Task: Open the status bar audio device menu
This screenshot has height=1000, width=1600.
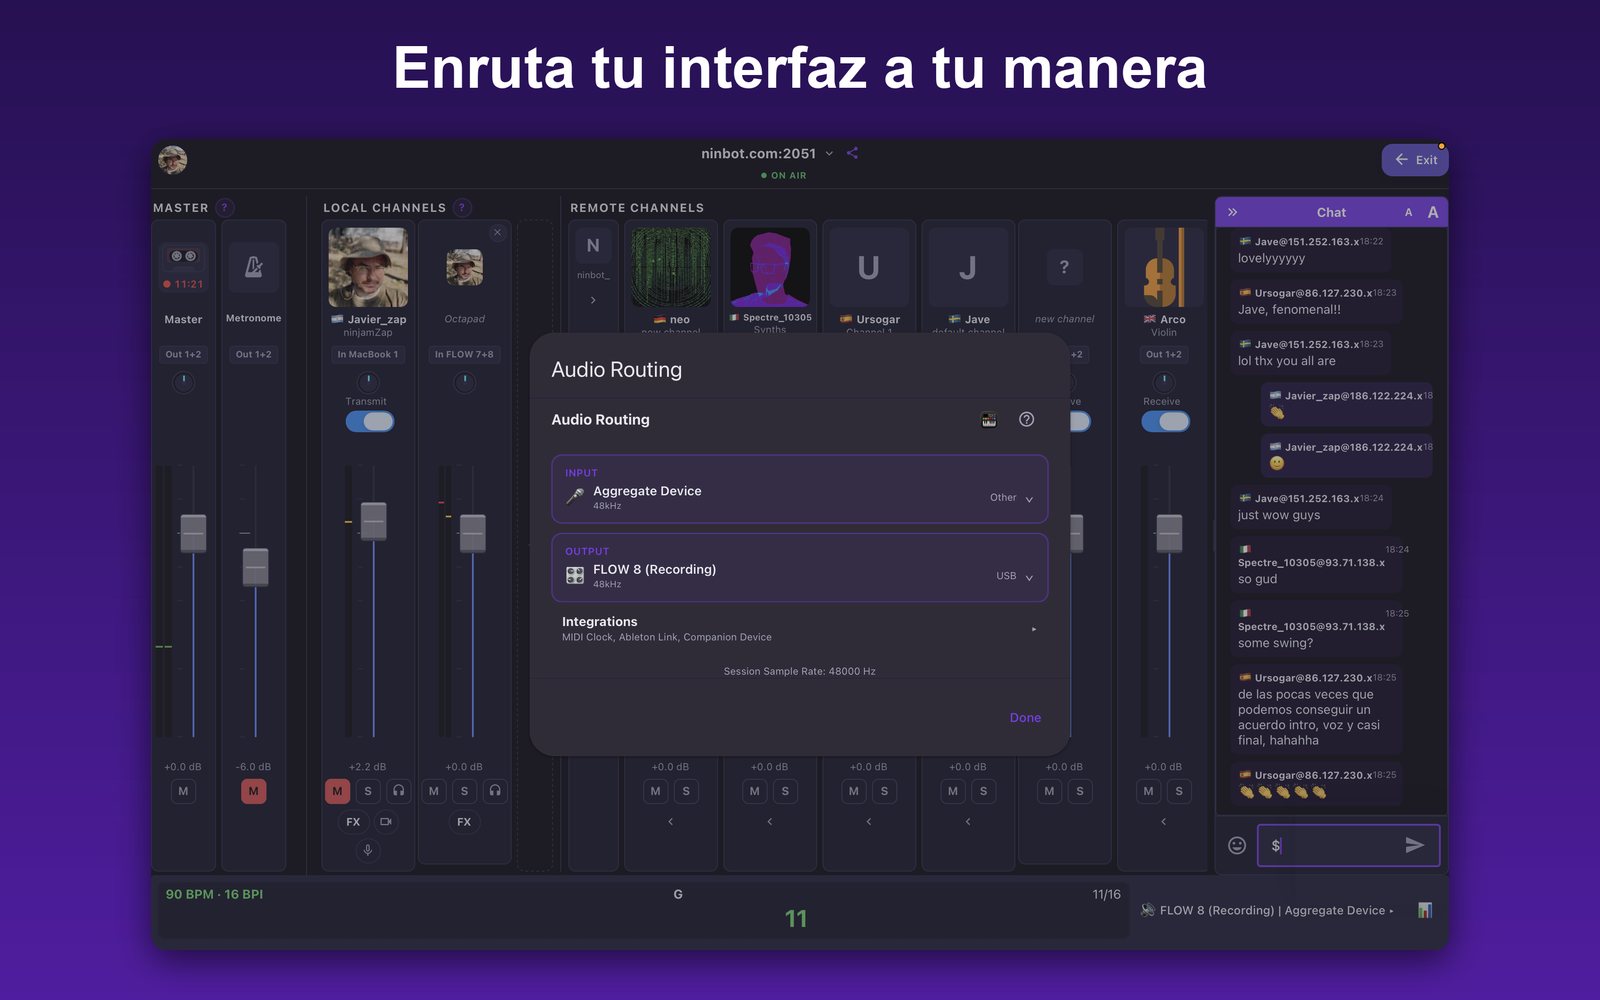Action: pyautogui.click(x=1267, y=910)
